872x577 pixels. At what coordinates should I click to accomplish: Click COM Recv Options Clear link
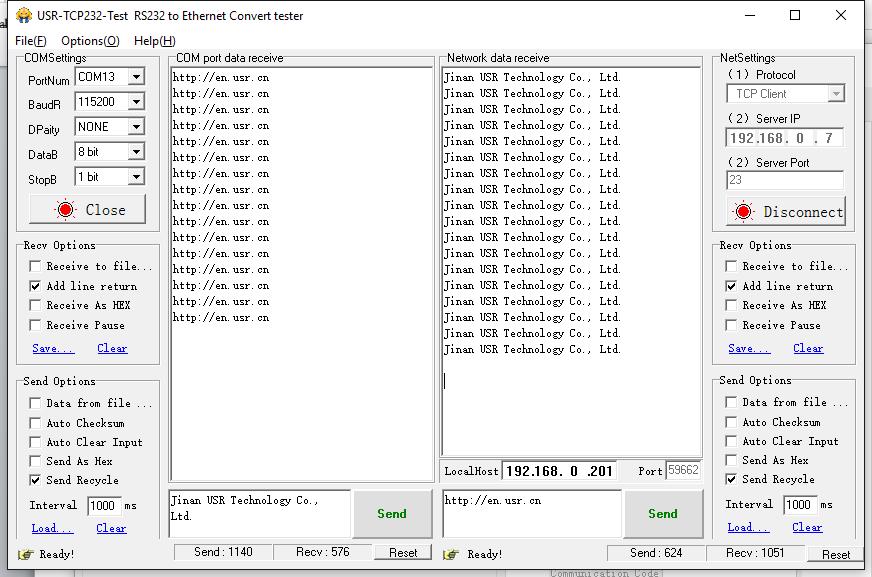tap(112, 349)
